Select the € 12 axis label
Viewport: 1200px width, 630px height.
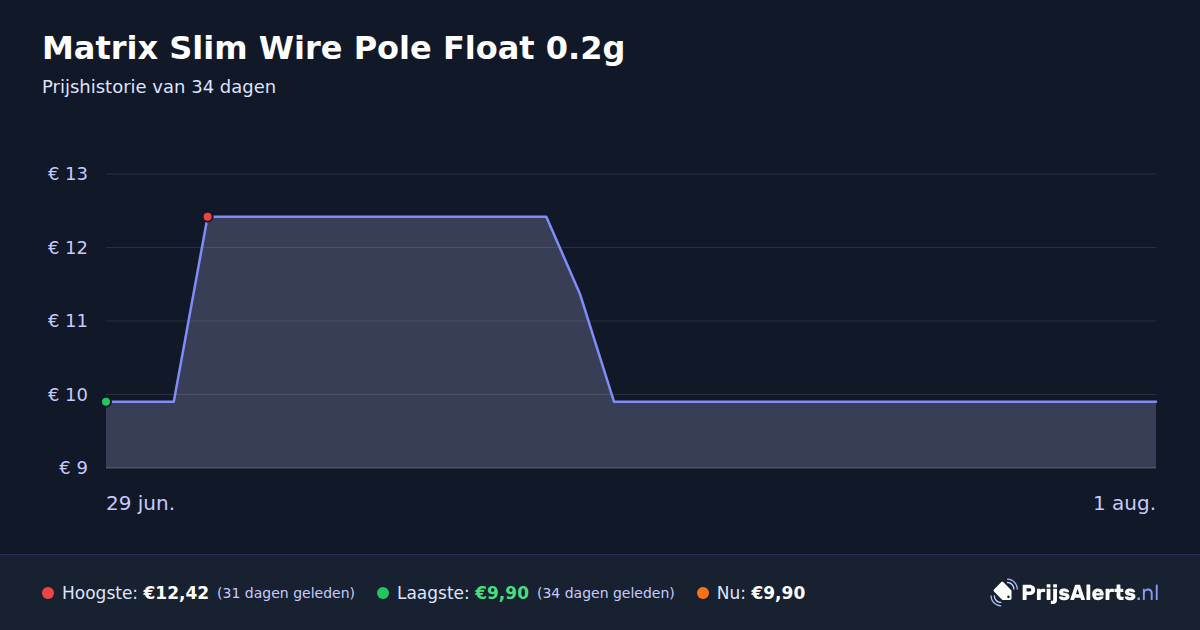pos(68,248)
